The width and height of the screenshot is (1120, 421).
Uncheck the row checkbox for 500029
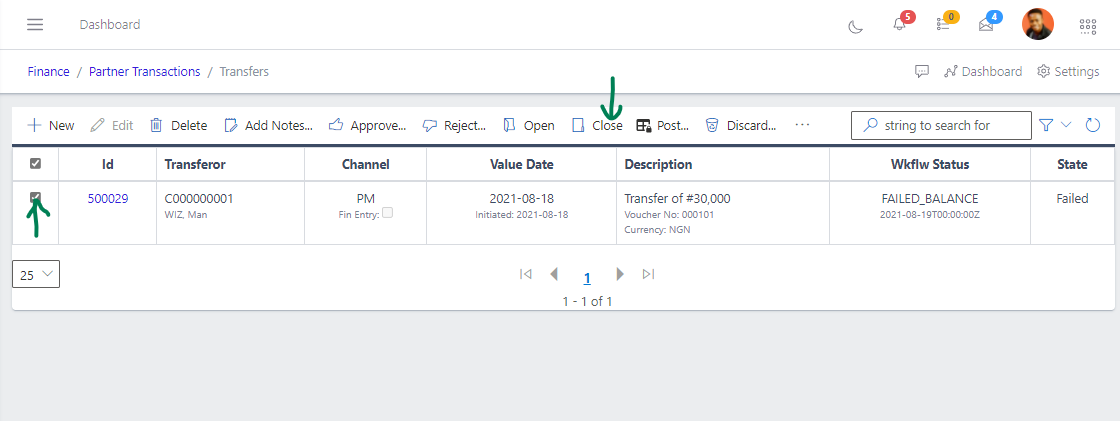[x=36, y=198]
